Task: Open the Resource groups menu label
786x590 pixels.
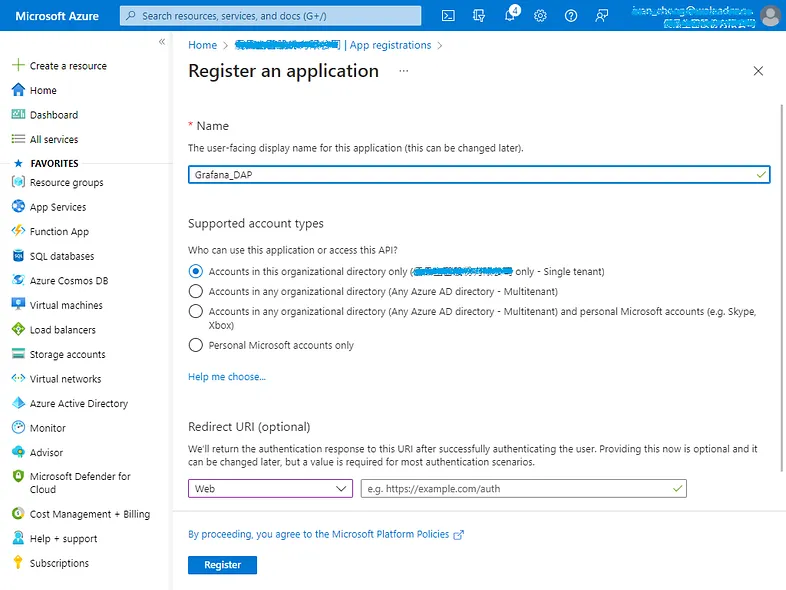Action: click(67, 182)
